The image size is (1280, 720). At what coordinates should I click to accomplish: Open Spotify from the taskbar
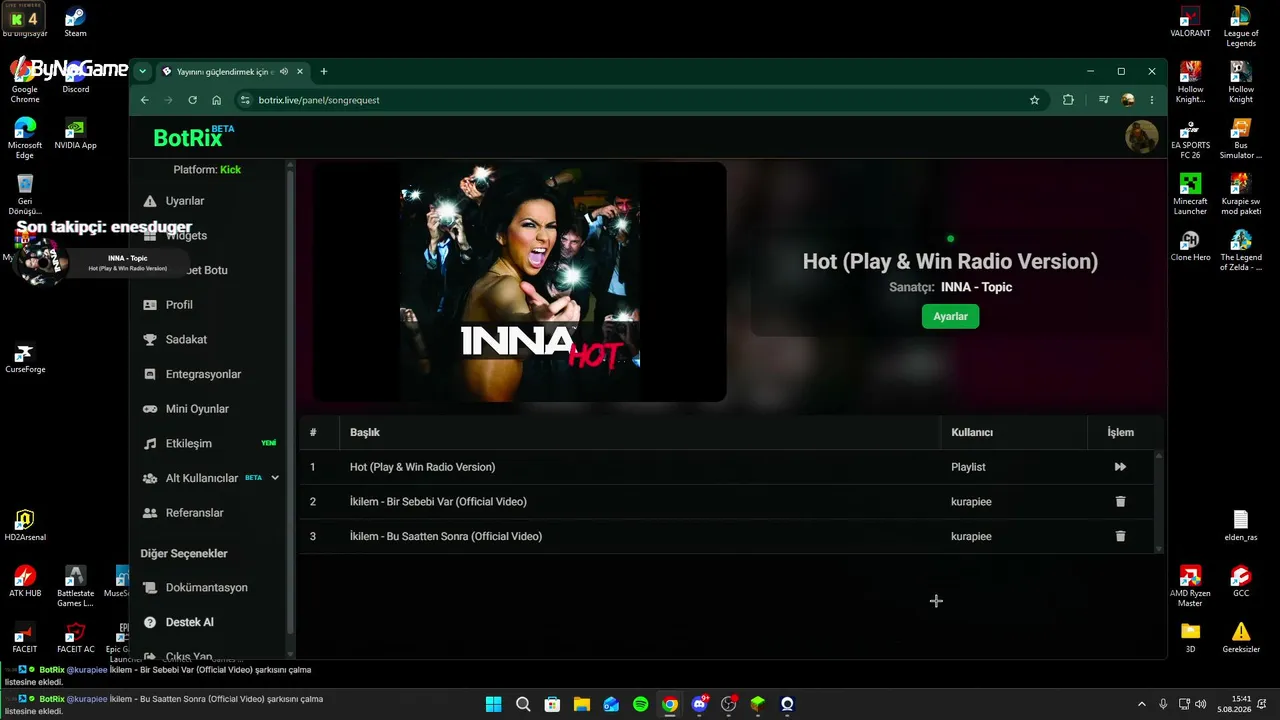[x=640, y=704]
